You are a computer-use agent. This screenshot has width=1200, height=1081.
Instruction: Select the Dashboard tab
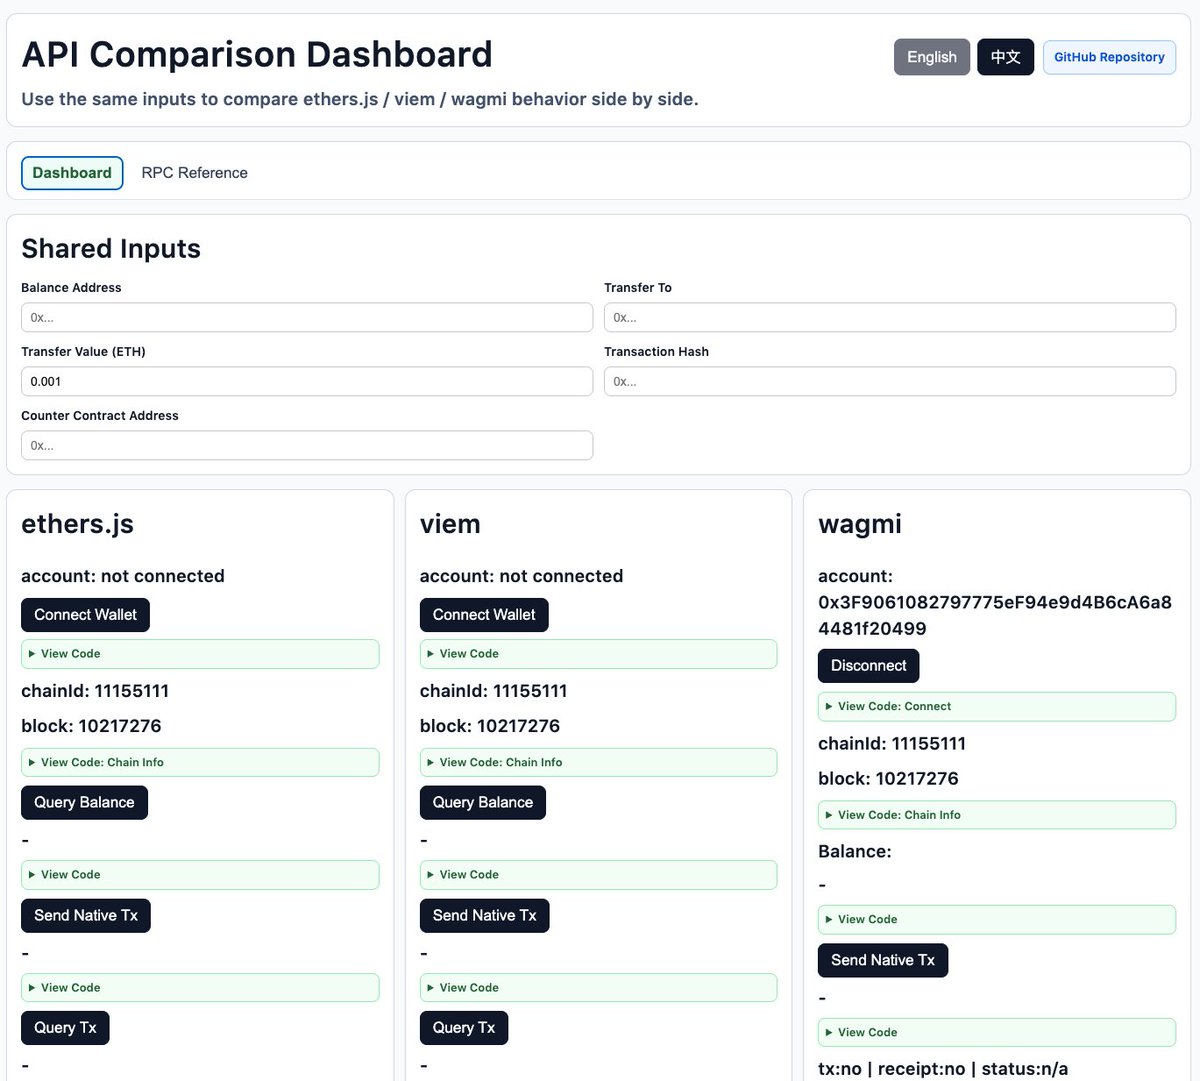[72, 173]
